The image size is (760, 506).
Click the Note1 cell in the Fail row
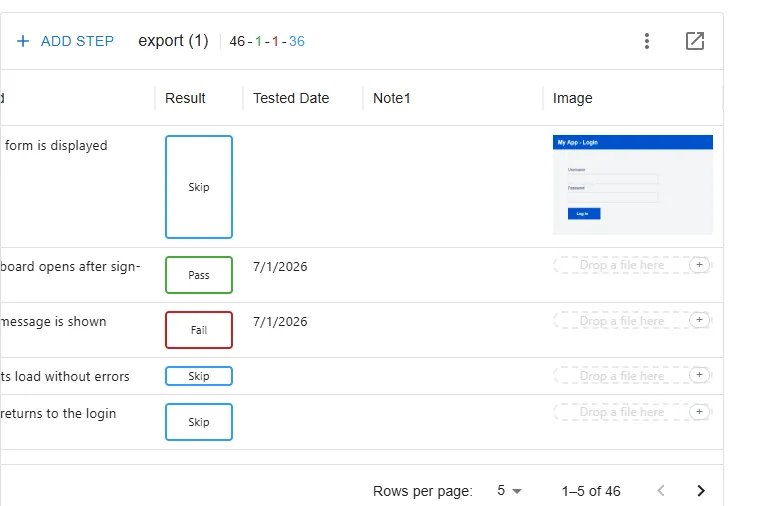point(453,330)
